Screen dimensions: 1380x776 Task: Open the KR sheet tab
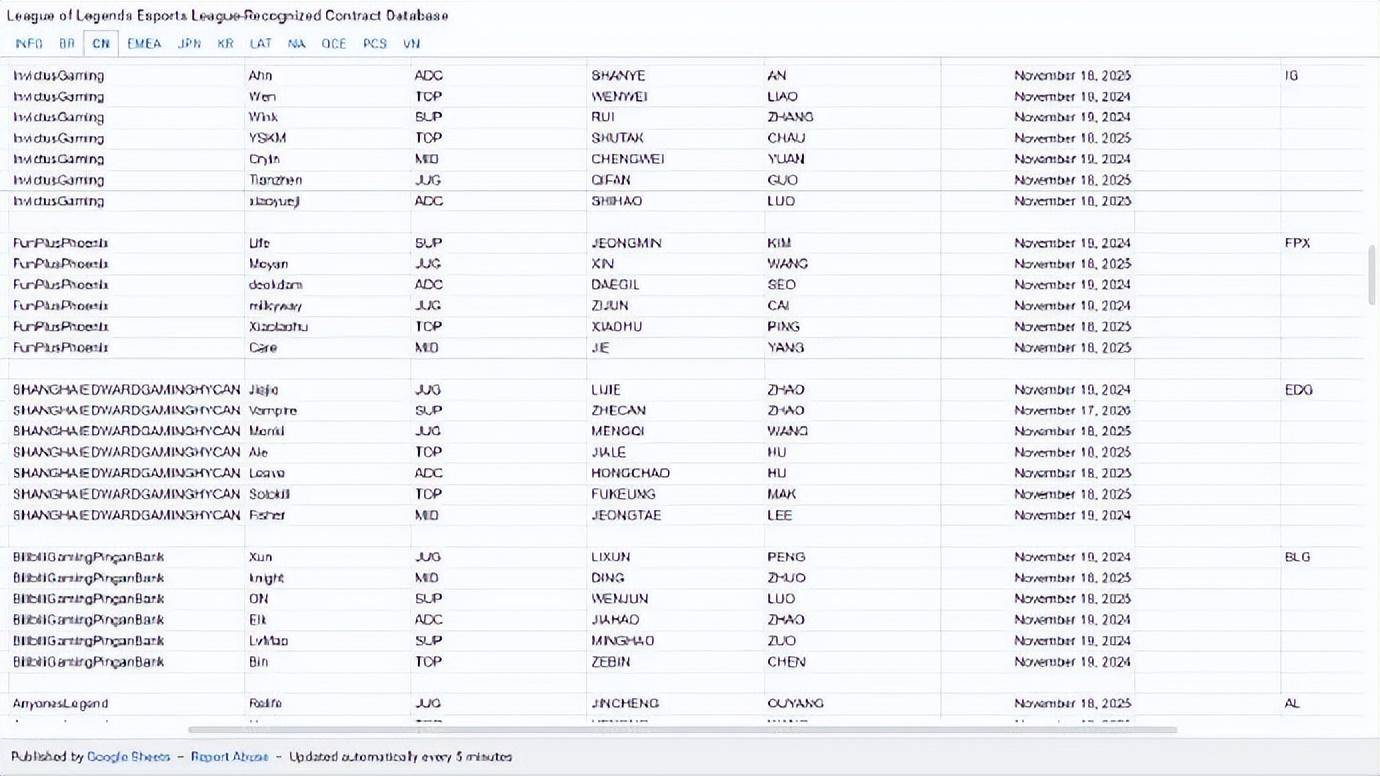pos(225,44)
